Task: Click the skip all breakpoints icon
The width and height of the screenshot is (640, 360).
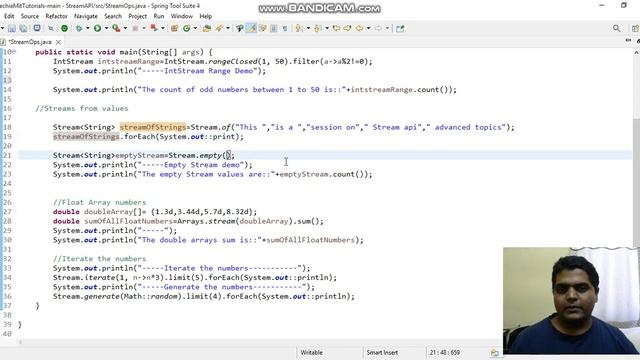Action: [x=51, y=28]
